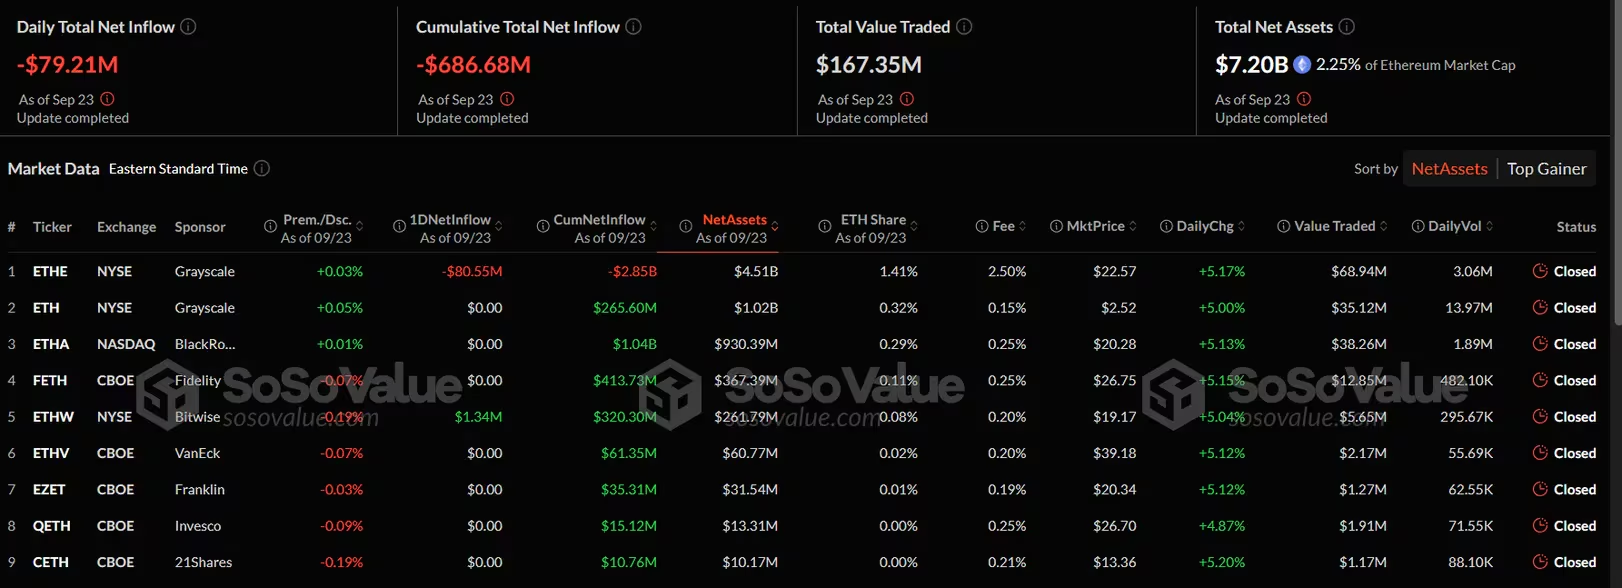The height and width of the screenshot is (588, 1622).
Task: Select the NetAssets sort-by tab
Action: [1449, 169]
